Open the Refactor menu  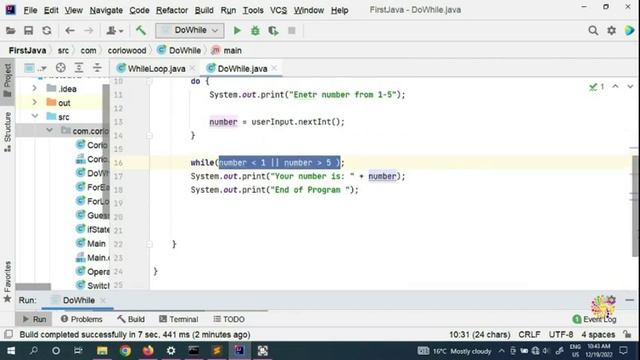point(172,10)
